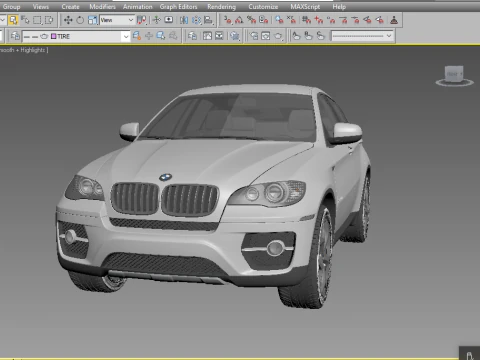
Task: Open the Views menu
Action: 41,7
